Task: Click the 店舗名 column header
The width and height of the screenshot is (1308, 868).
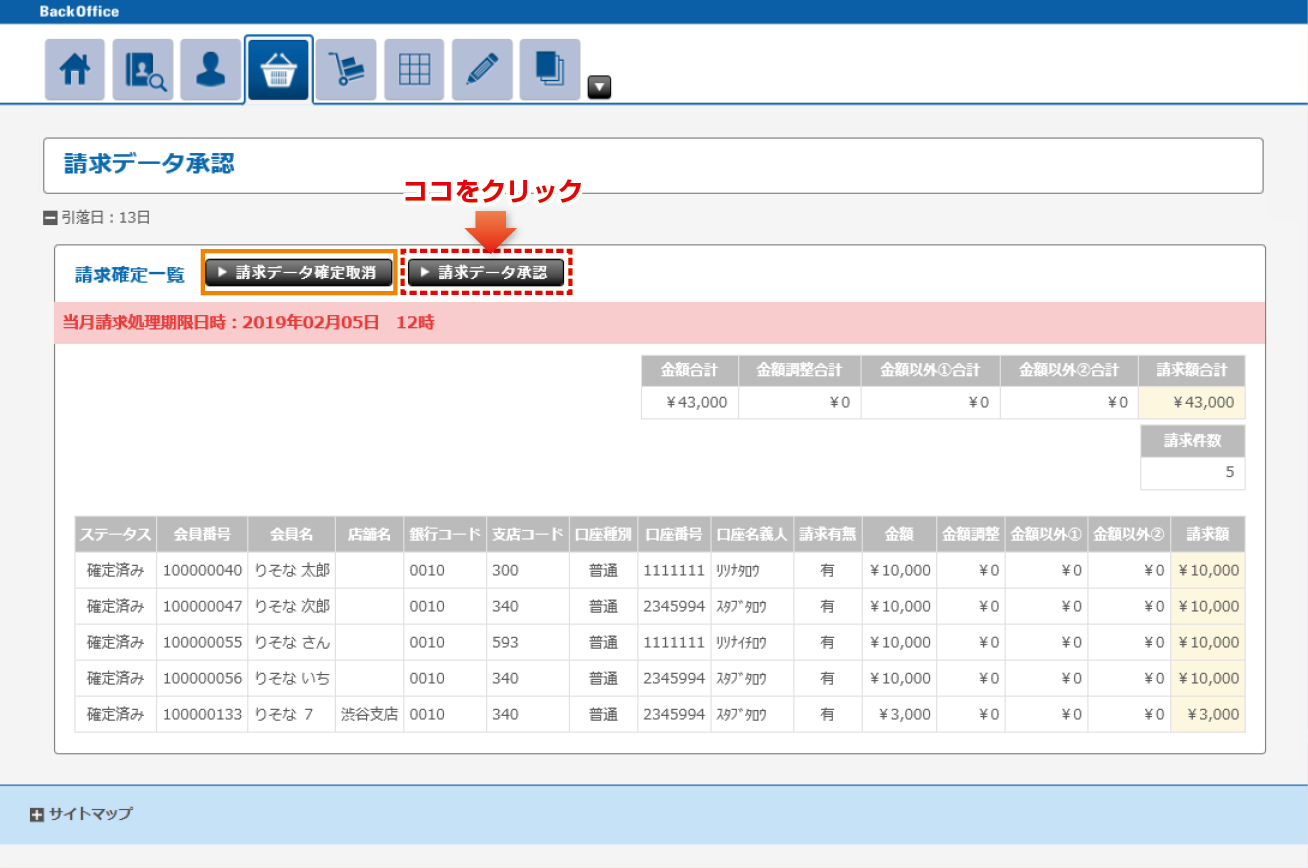Action: 369,534
